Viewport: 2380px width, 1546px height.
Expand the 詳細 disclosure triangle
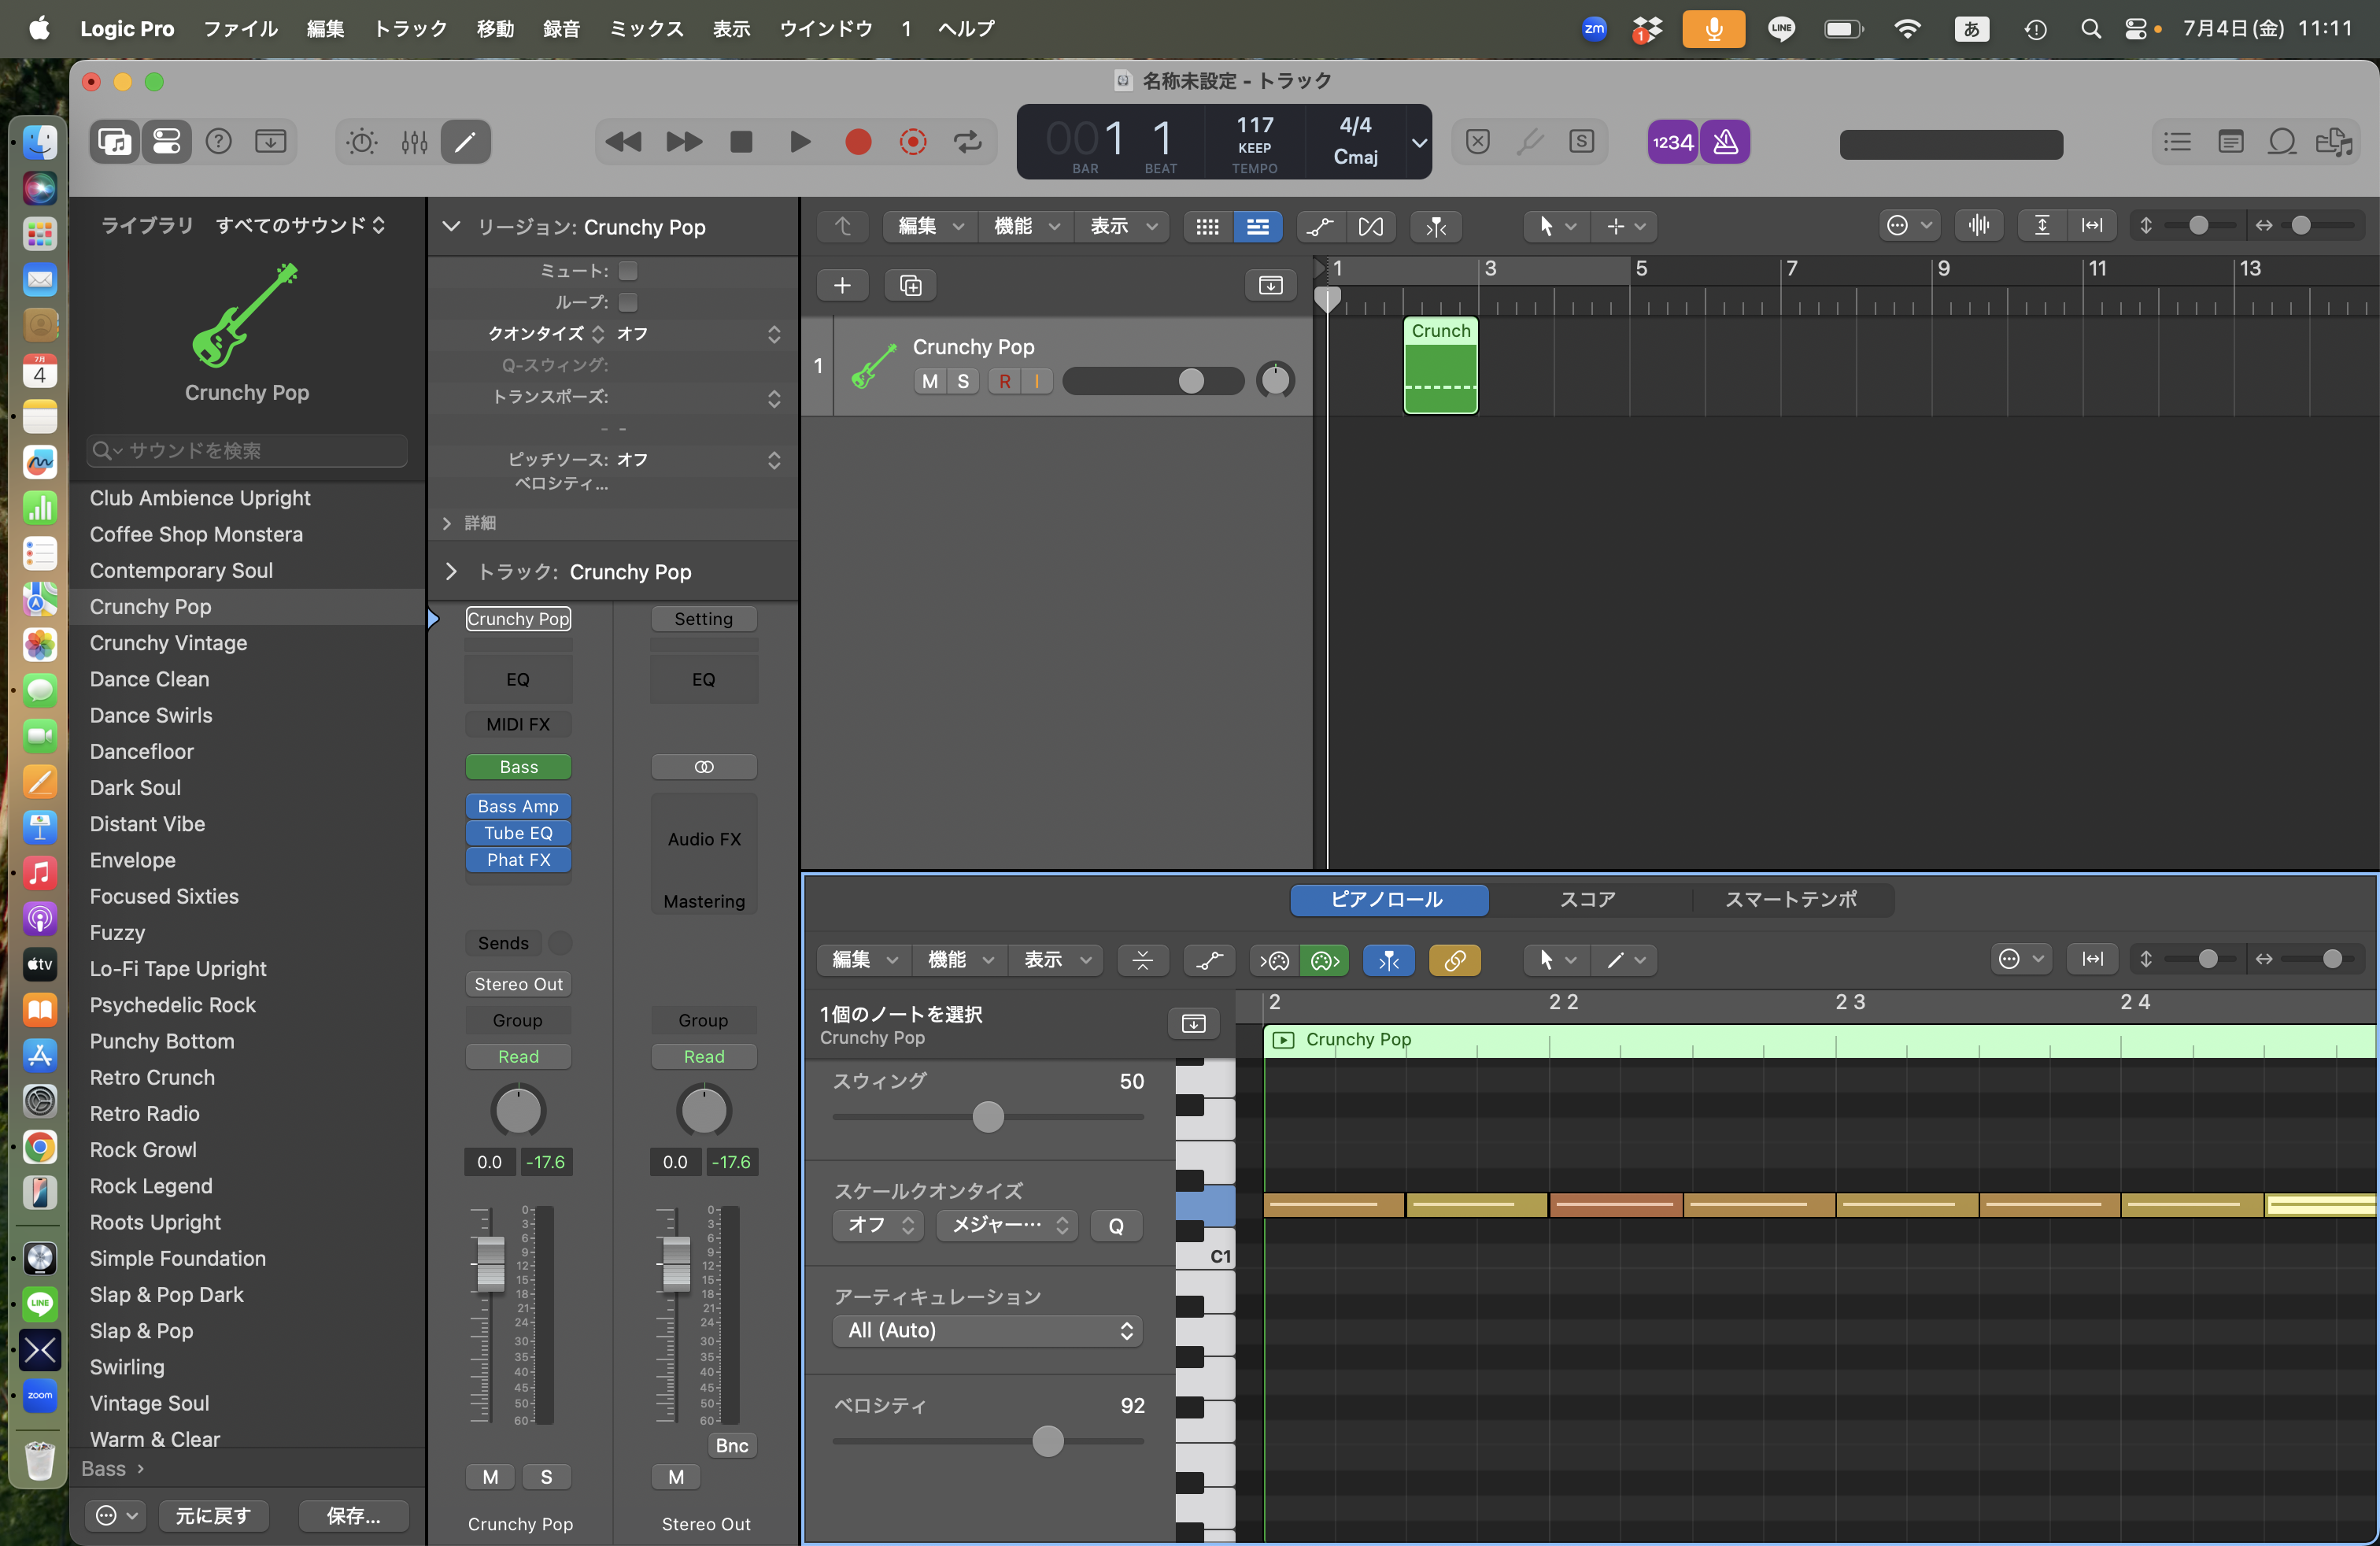447,523
